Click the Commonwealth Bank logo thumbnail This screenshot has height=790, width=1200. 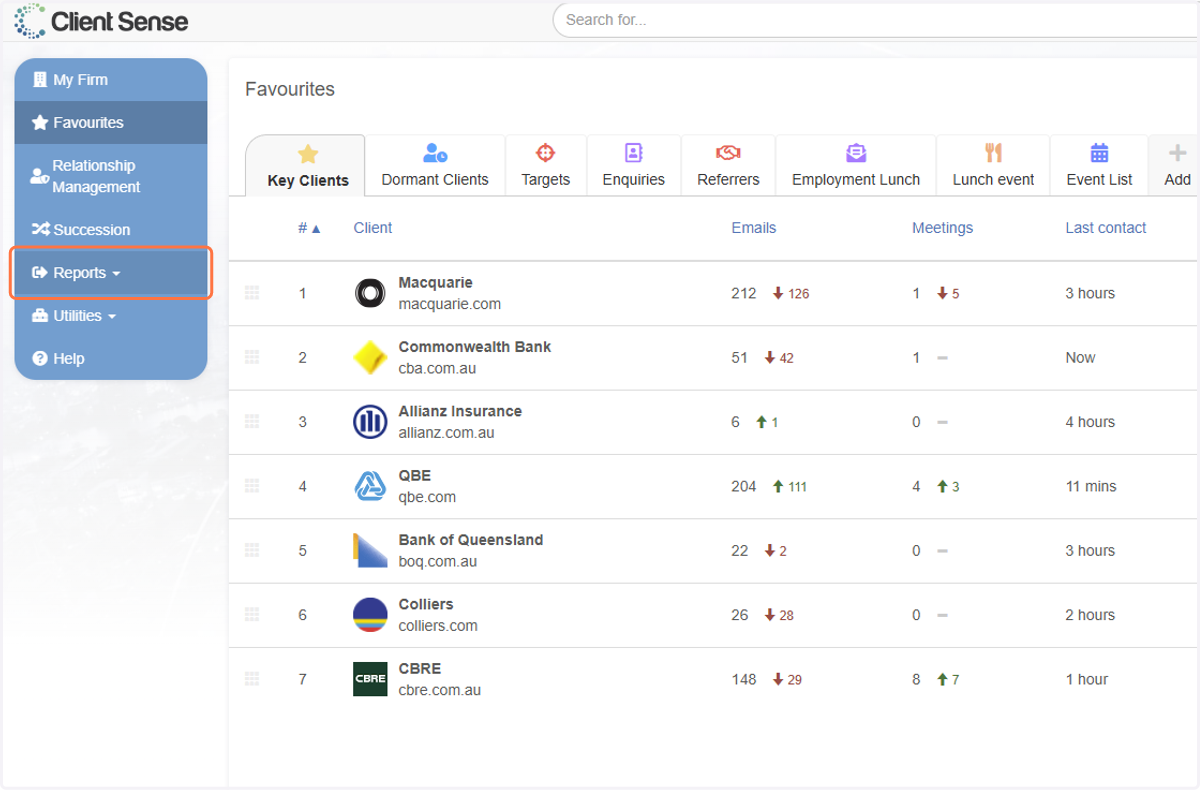tap(370, 358)
